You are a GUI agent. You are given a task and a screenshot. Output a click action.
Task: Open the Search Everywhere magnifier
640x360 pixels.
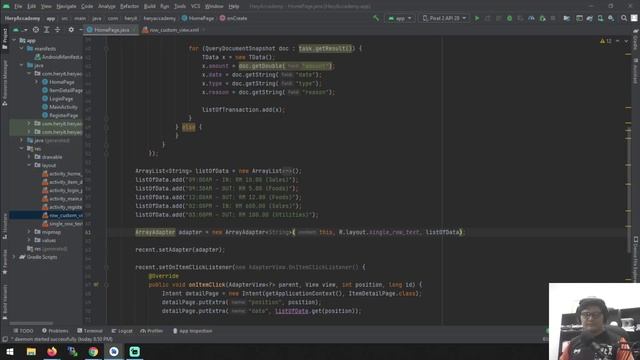(x=624, y=18)
